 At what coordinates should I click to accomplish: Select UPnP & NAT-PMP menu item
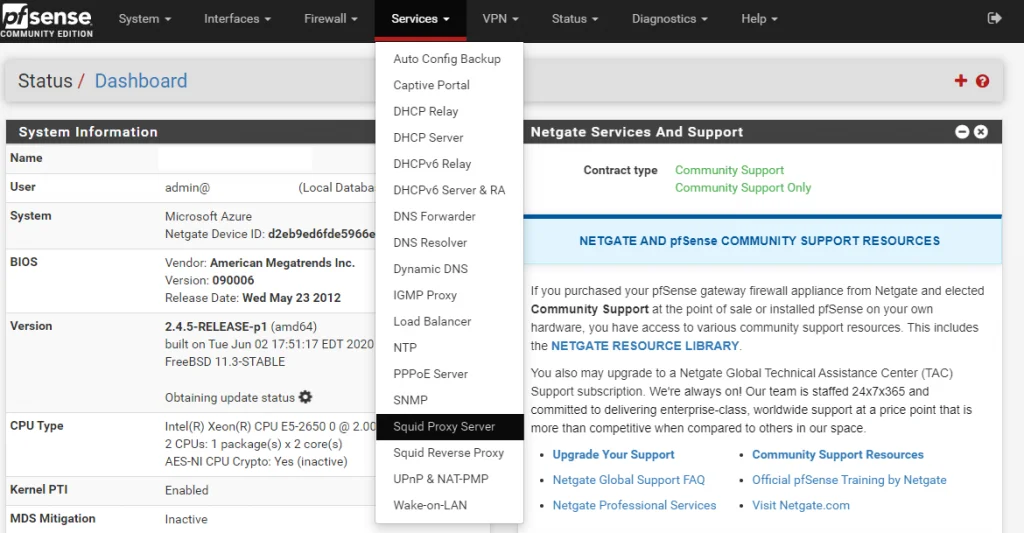pos(449,479)
